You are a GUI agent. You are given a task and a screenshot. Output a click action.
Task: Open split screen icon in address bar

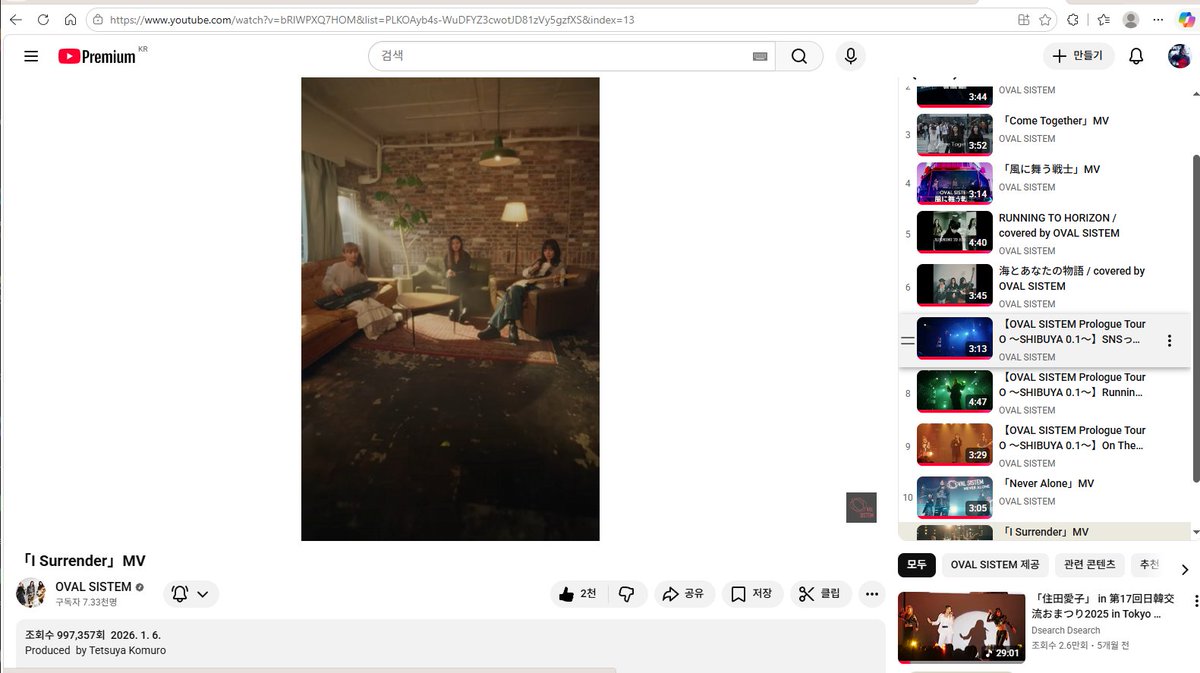coord(1023,20)
